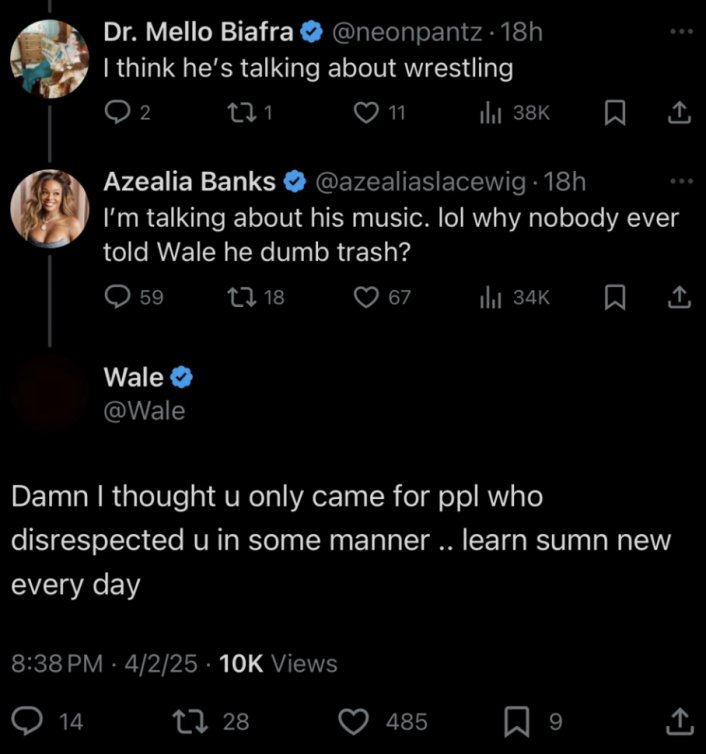This screenshot has width=706, height=754.
Task: View analytics on Dr. Mello Biafra's tweet
Action: pos(492,114)
